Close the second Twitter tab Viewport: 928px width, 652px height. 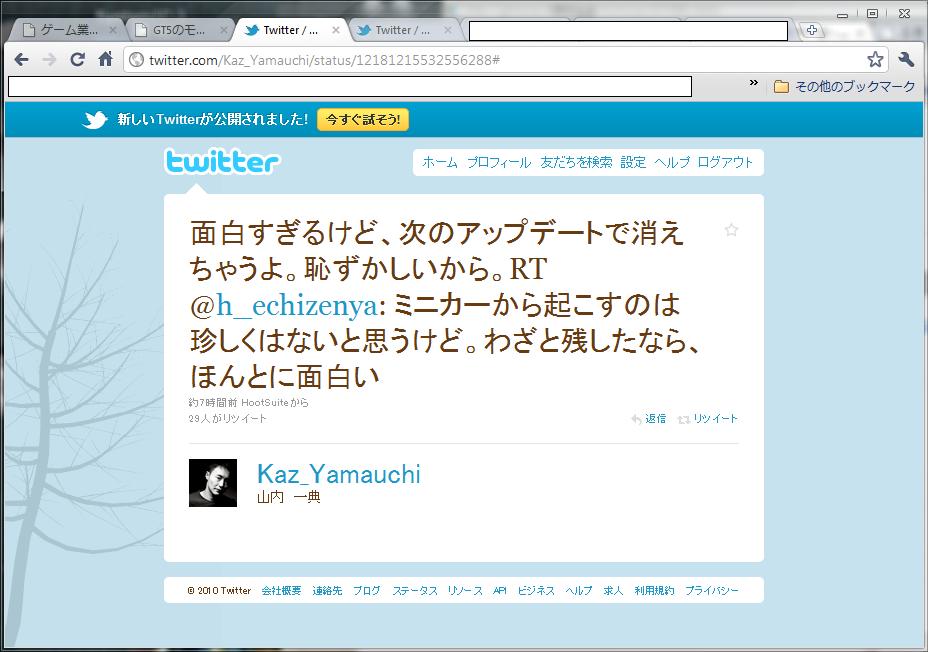tap(447, 30)
